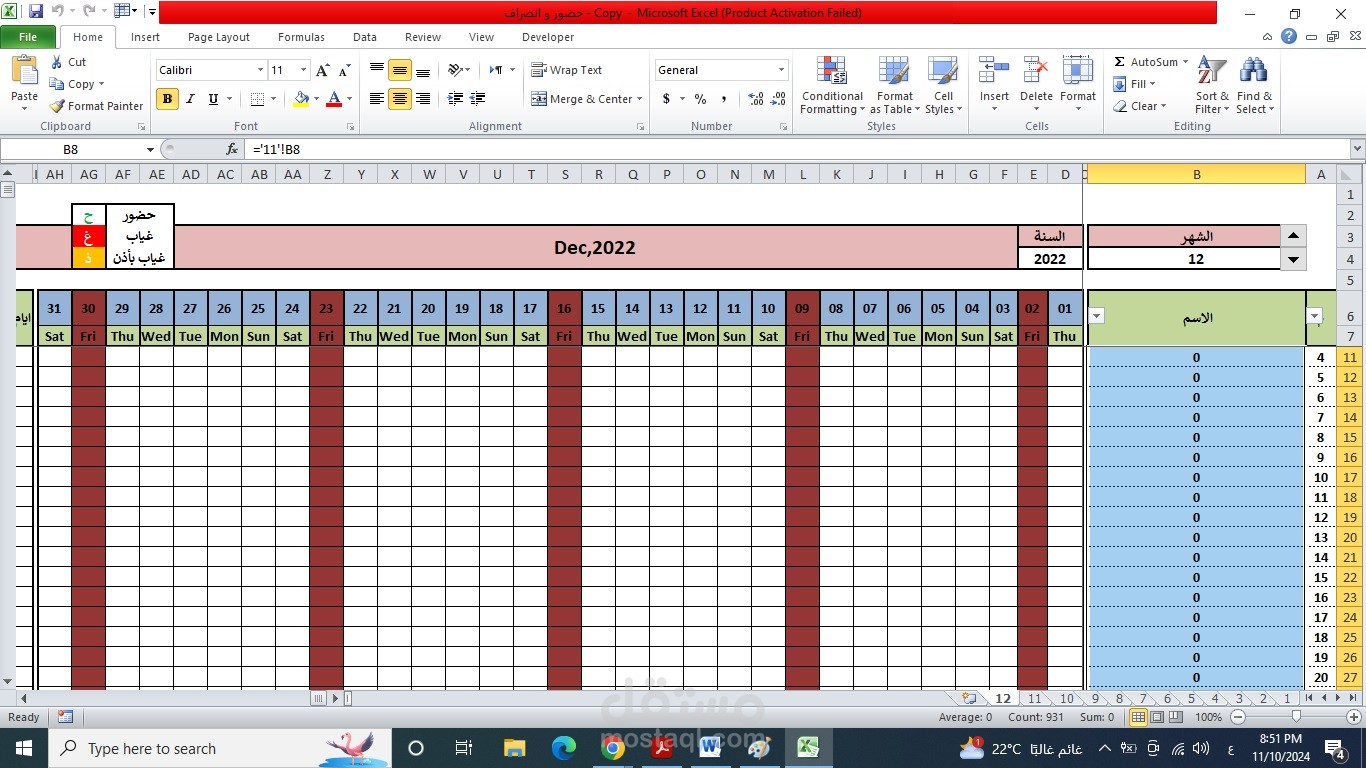Screen dimensions: 1366x768
Task: Open Find & Select menu
Action: (1255, 86)
